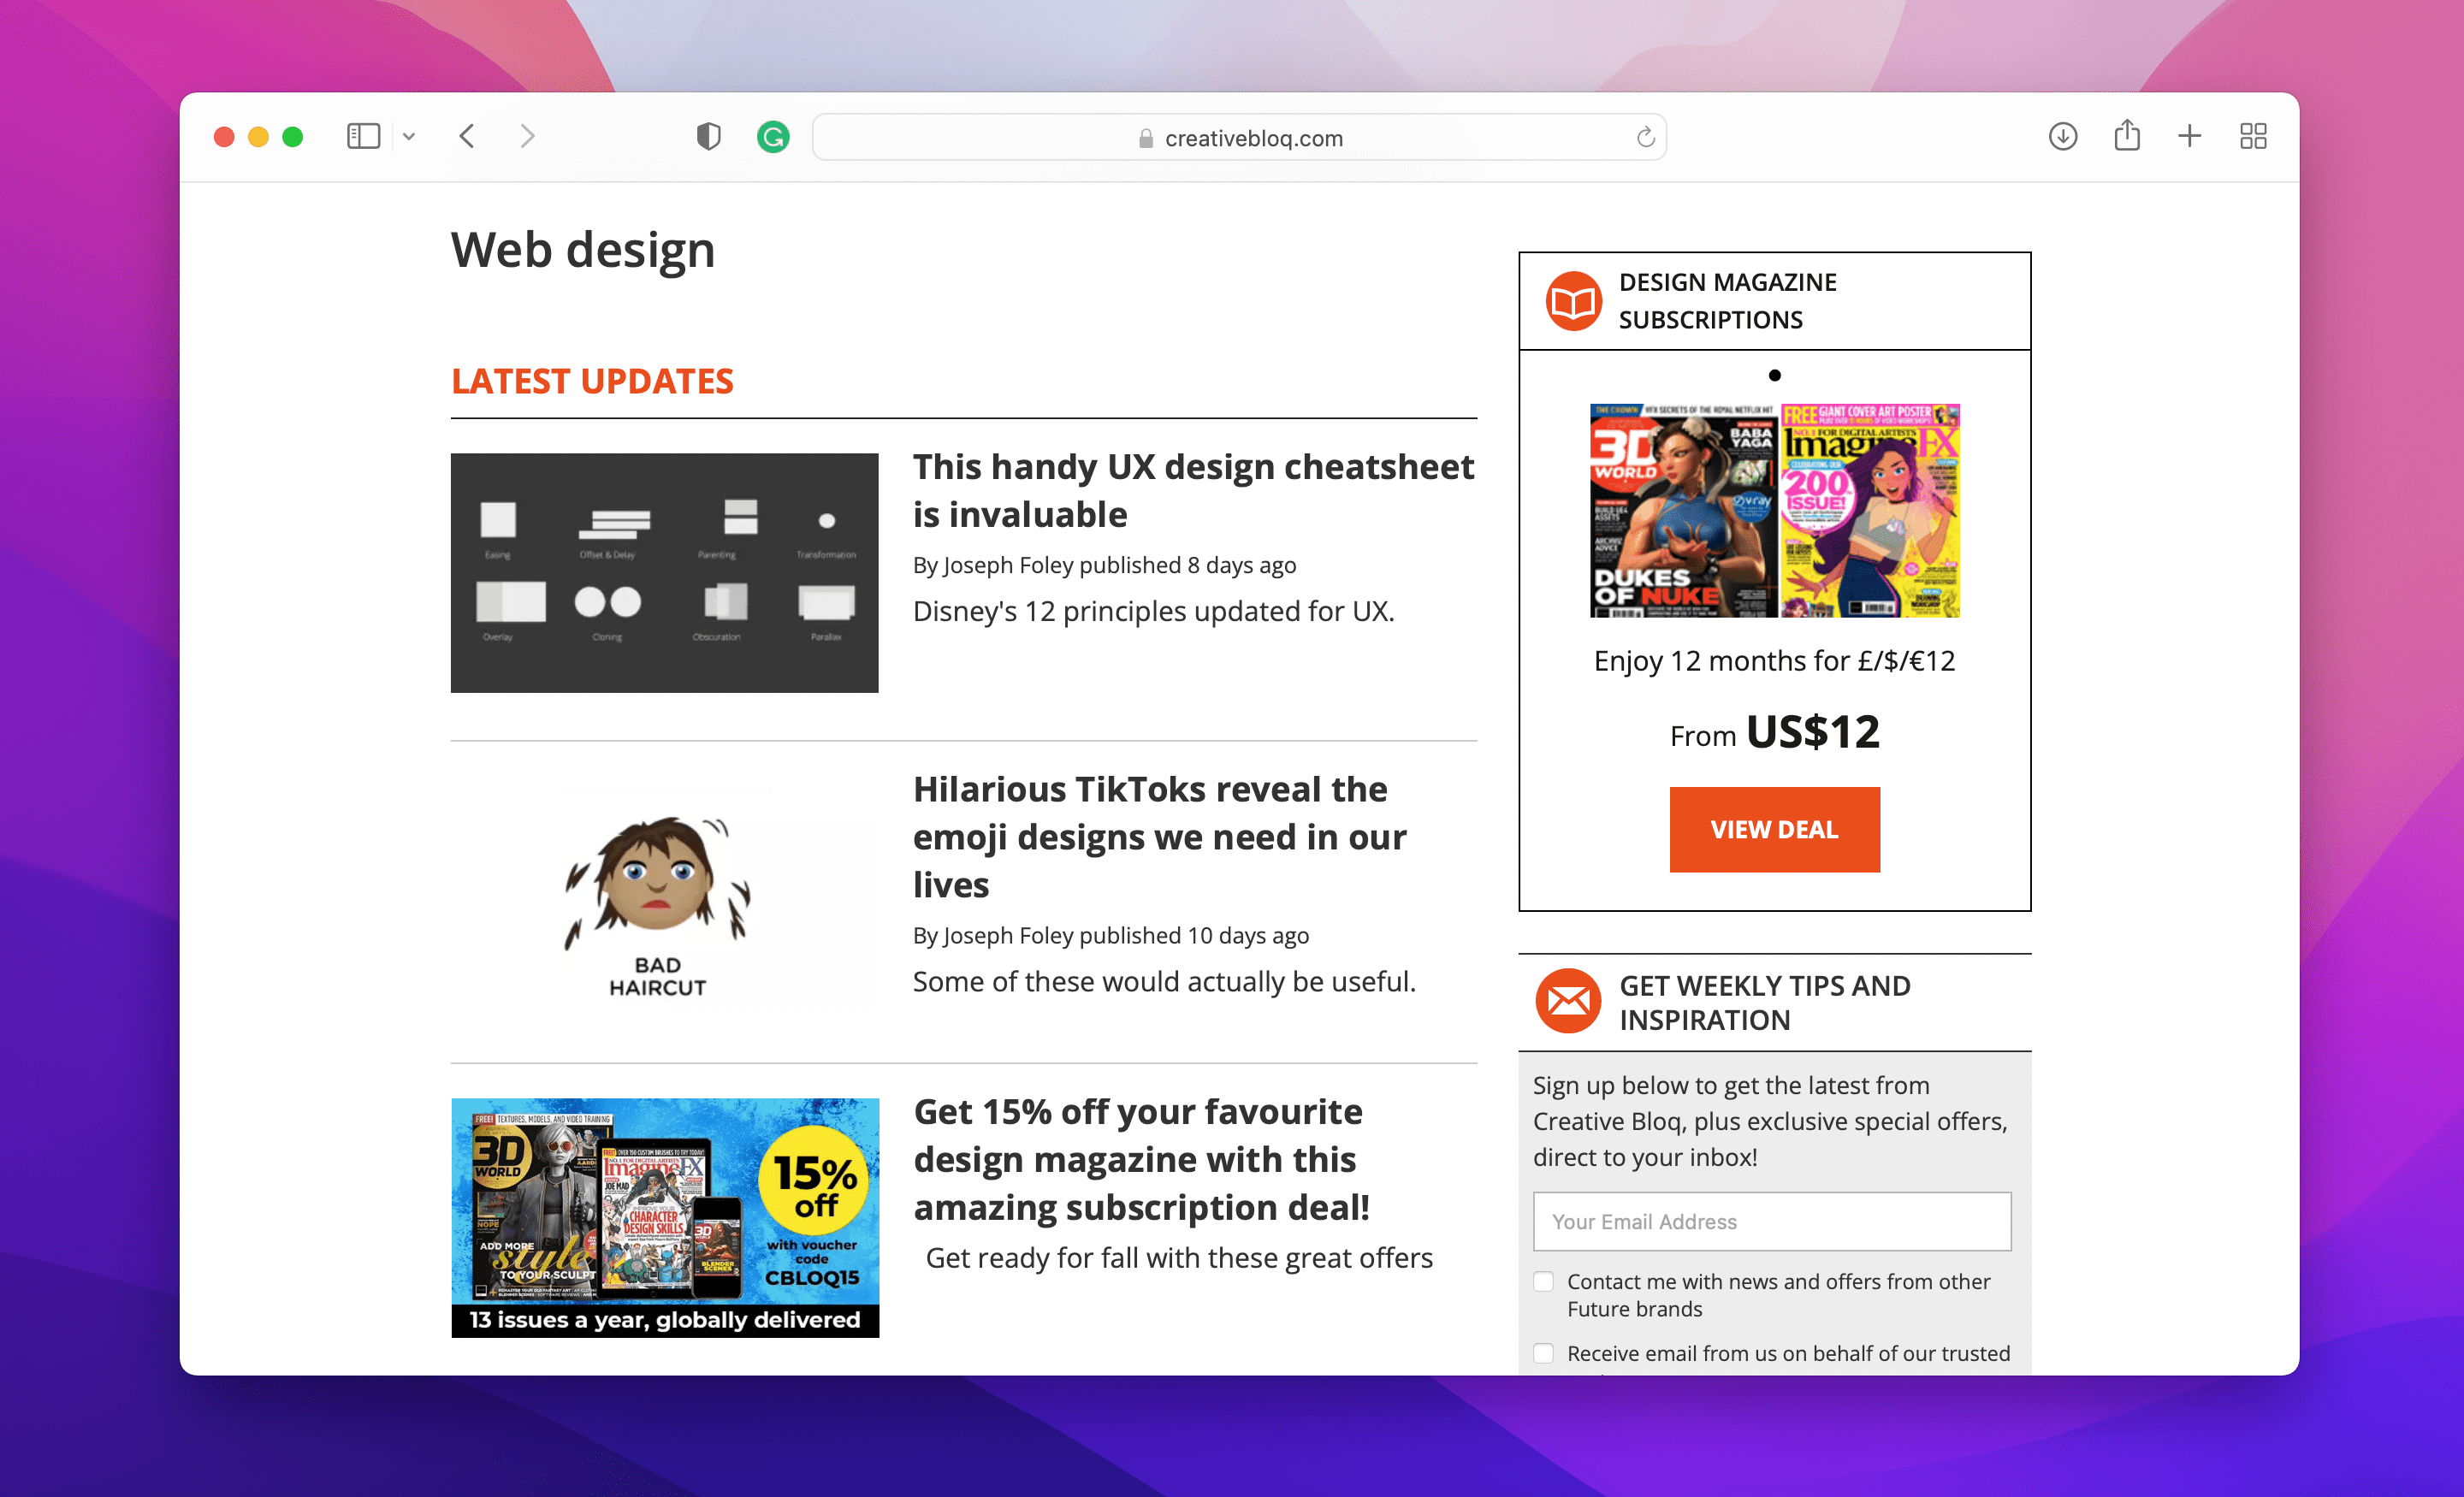Click the VIEW DEAL button
The width and height of the screenshot is (2464, 1497).
pyautogui.click(x=1774, y=829)
